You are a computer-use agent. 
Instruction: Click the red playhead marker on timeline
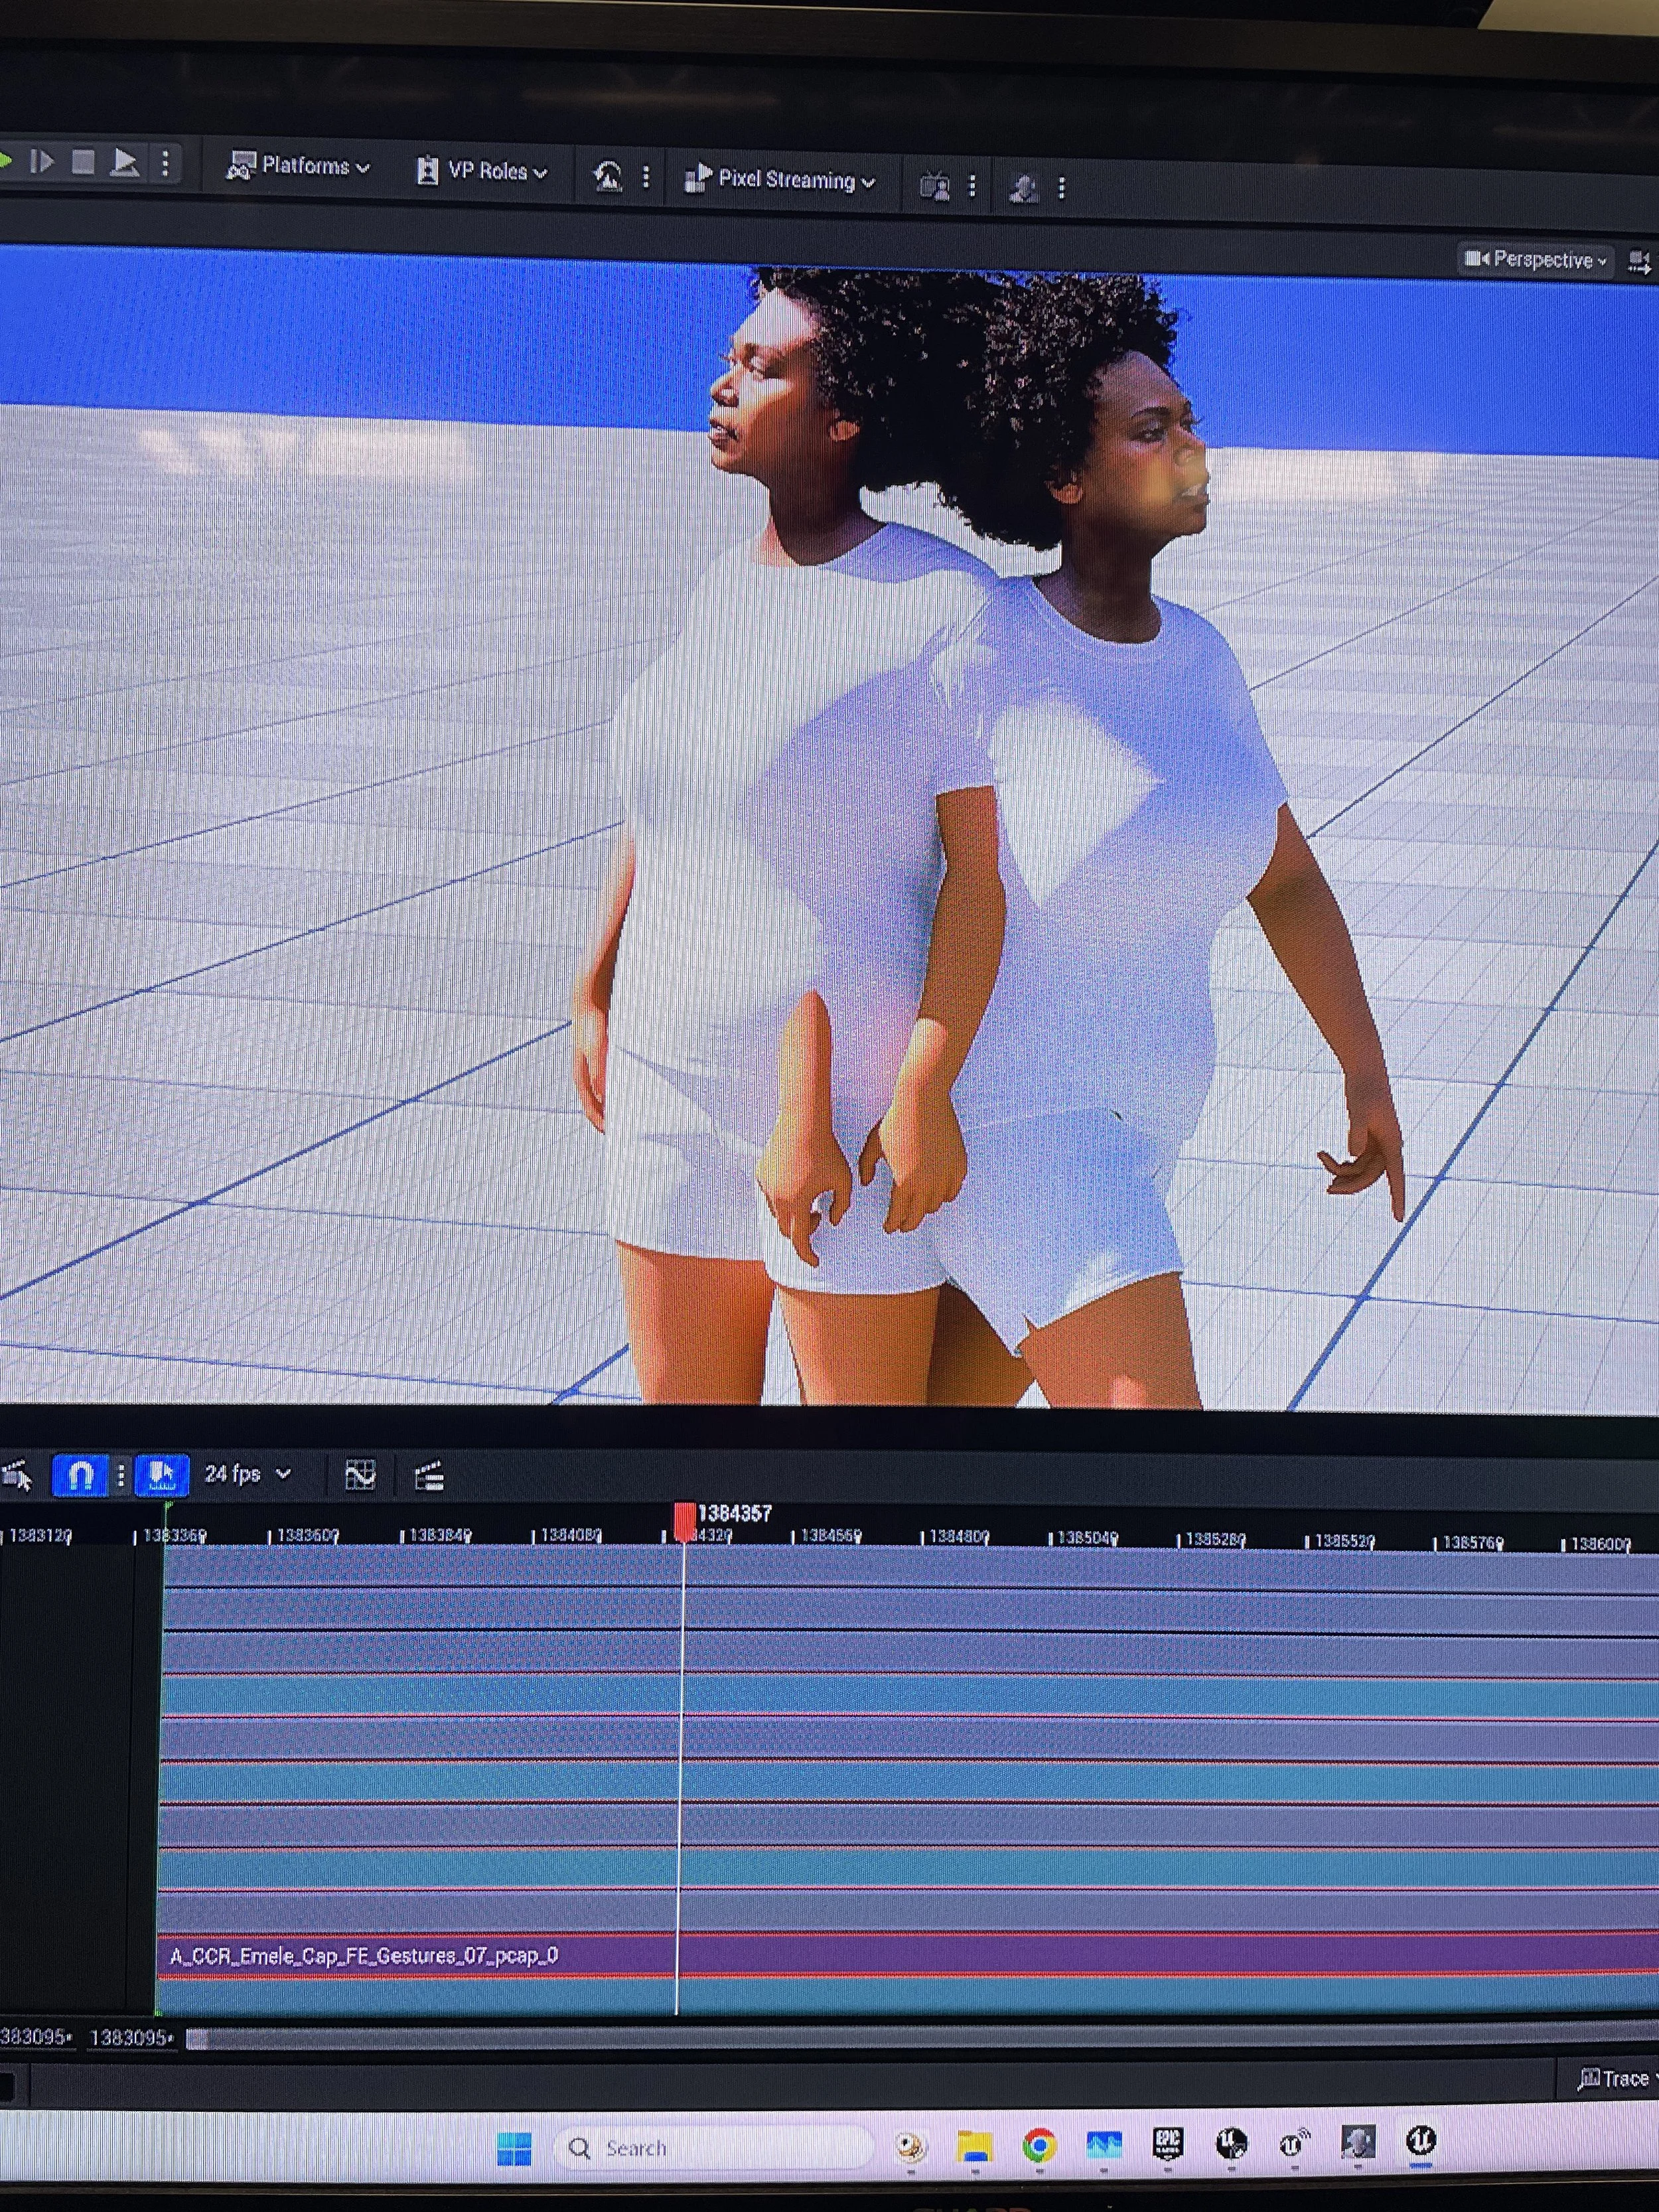[x=685, y=1519]
